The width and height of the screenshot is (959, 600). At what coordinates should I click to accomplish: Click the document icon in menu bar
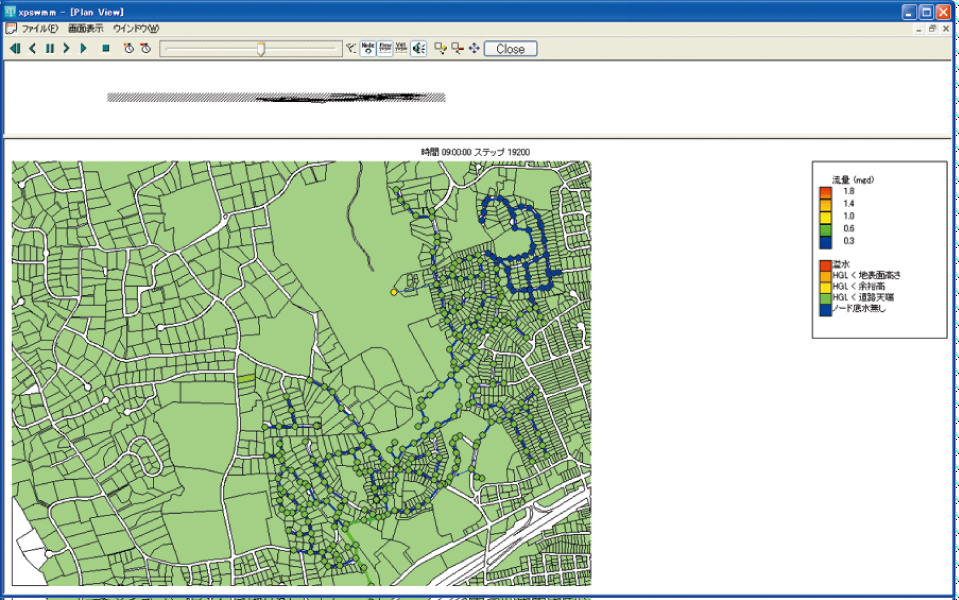point(11,29)
